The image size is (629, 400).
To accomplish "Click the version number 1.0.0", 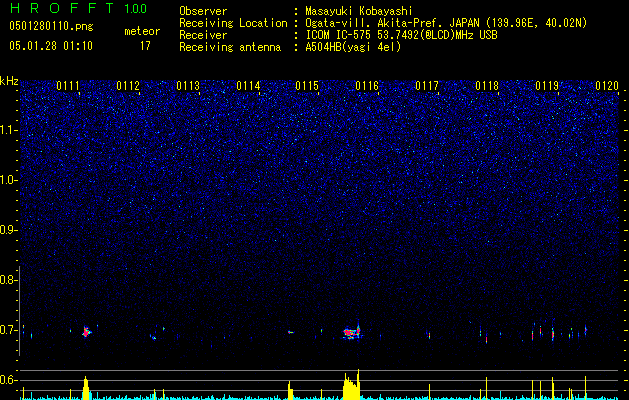I will point(136,9).
